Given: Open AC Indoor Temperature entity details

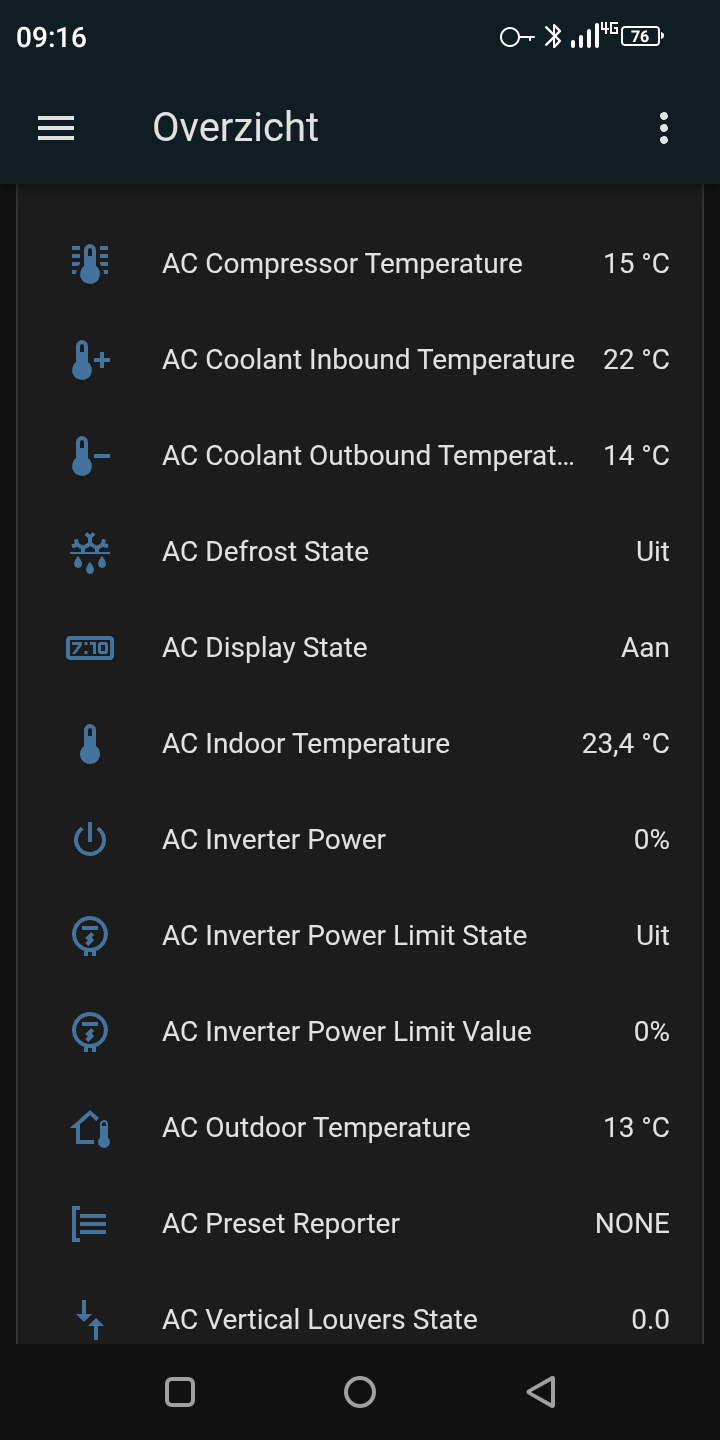Looking at the screenshot, I should (x=305, y=744).
